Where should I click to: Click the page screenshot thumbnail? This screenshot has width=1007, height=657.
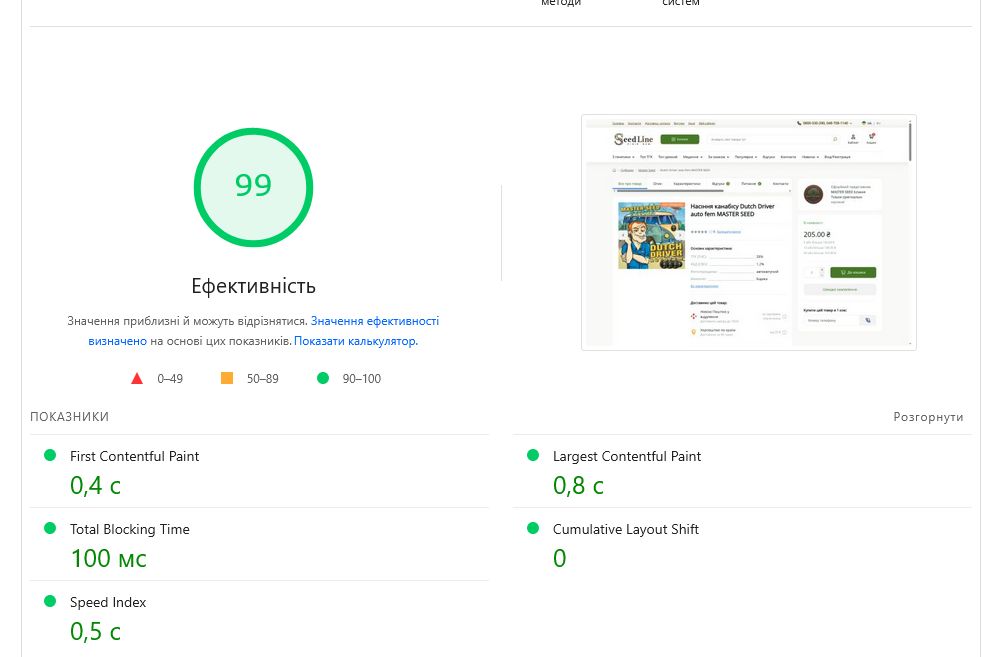pyautogui.click(x=748, y=232)
